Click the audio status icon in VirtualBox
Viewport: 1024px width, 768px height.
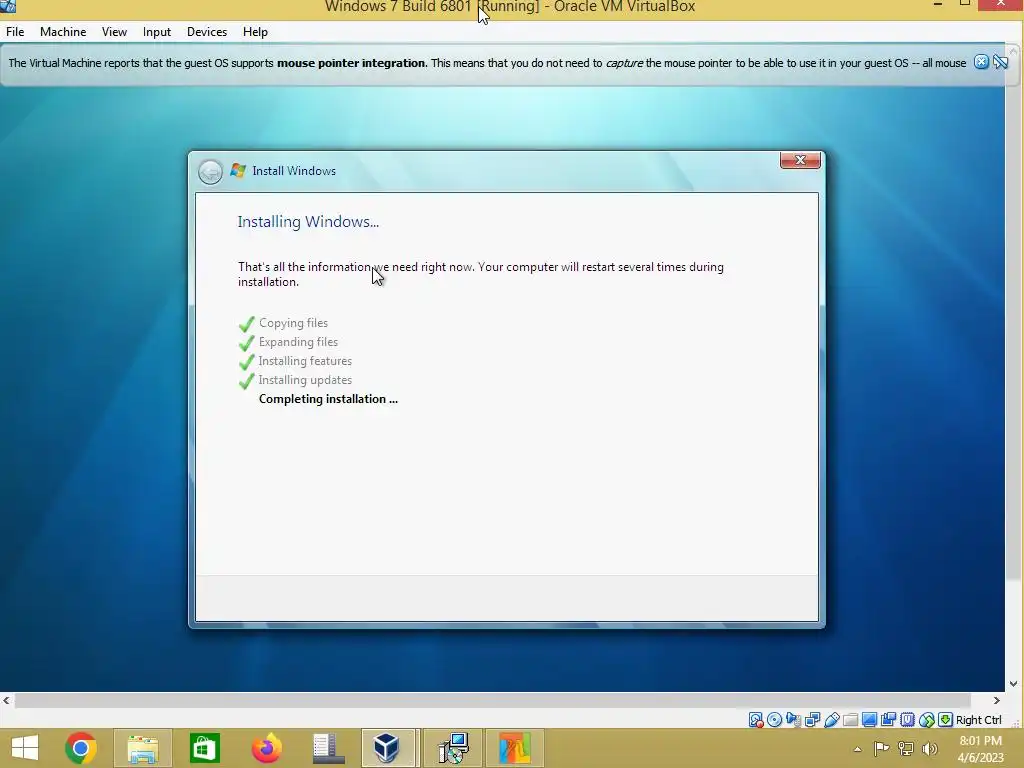pyautogui.click(x=793, y=720)
